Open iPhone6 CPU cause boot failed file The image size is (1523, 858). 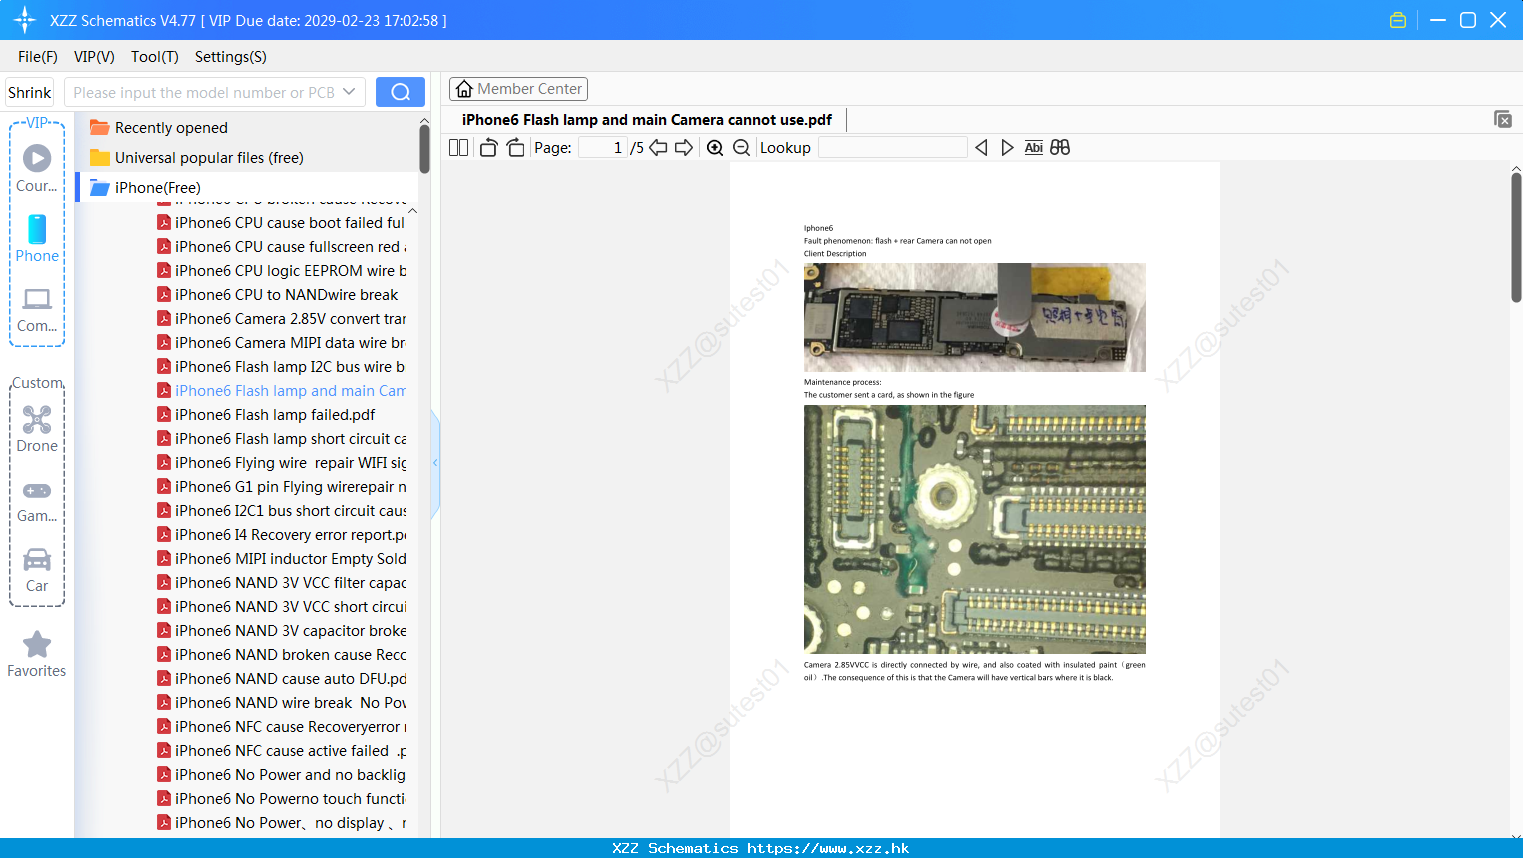tap(281, 223)
